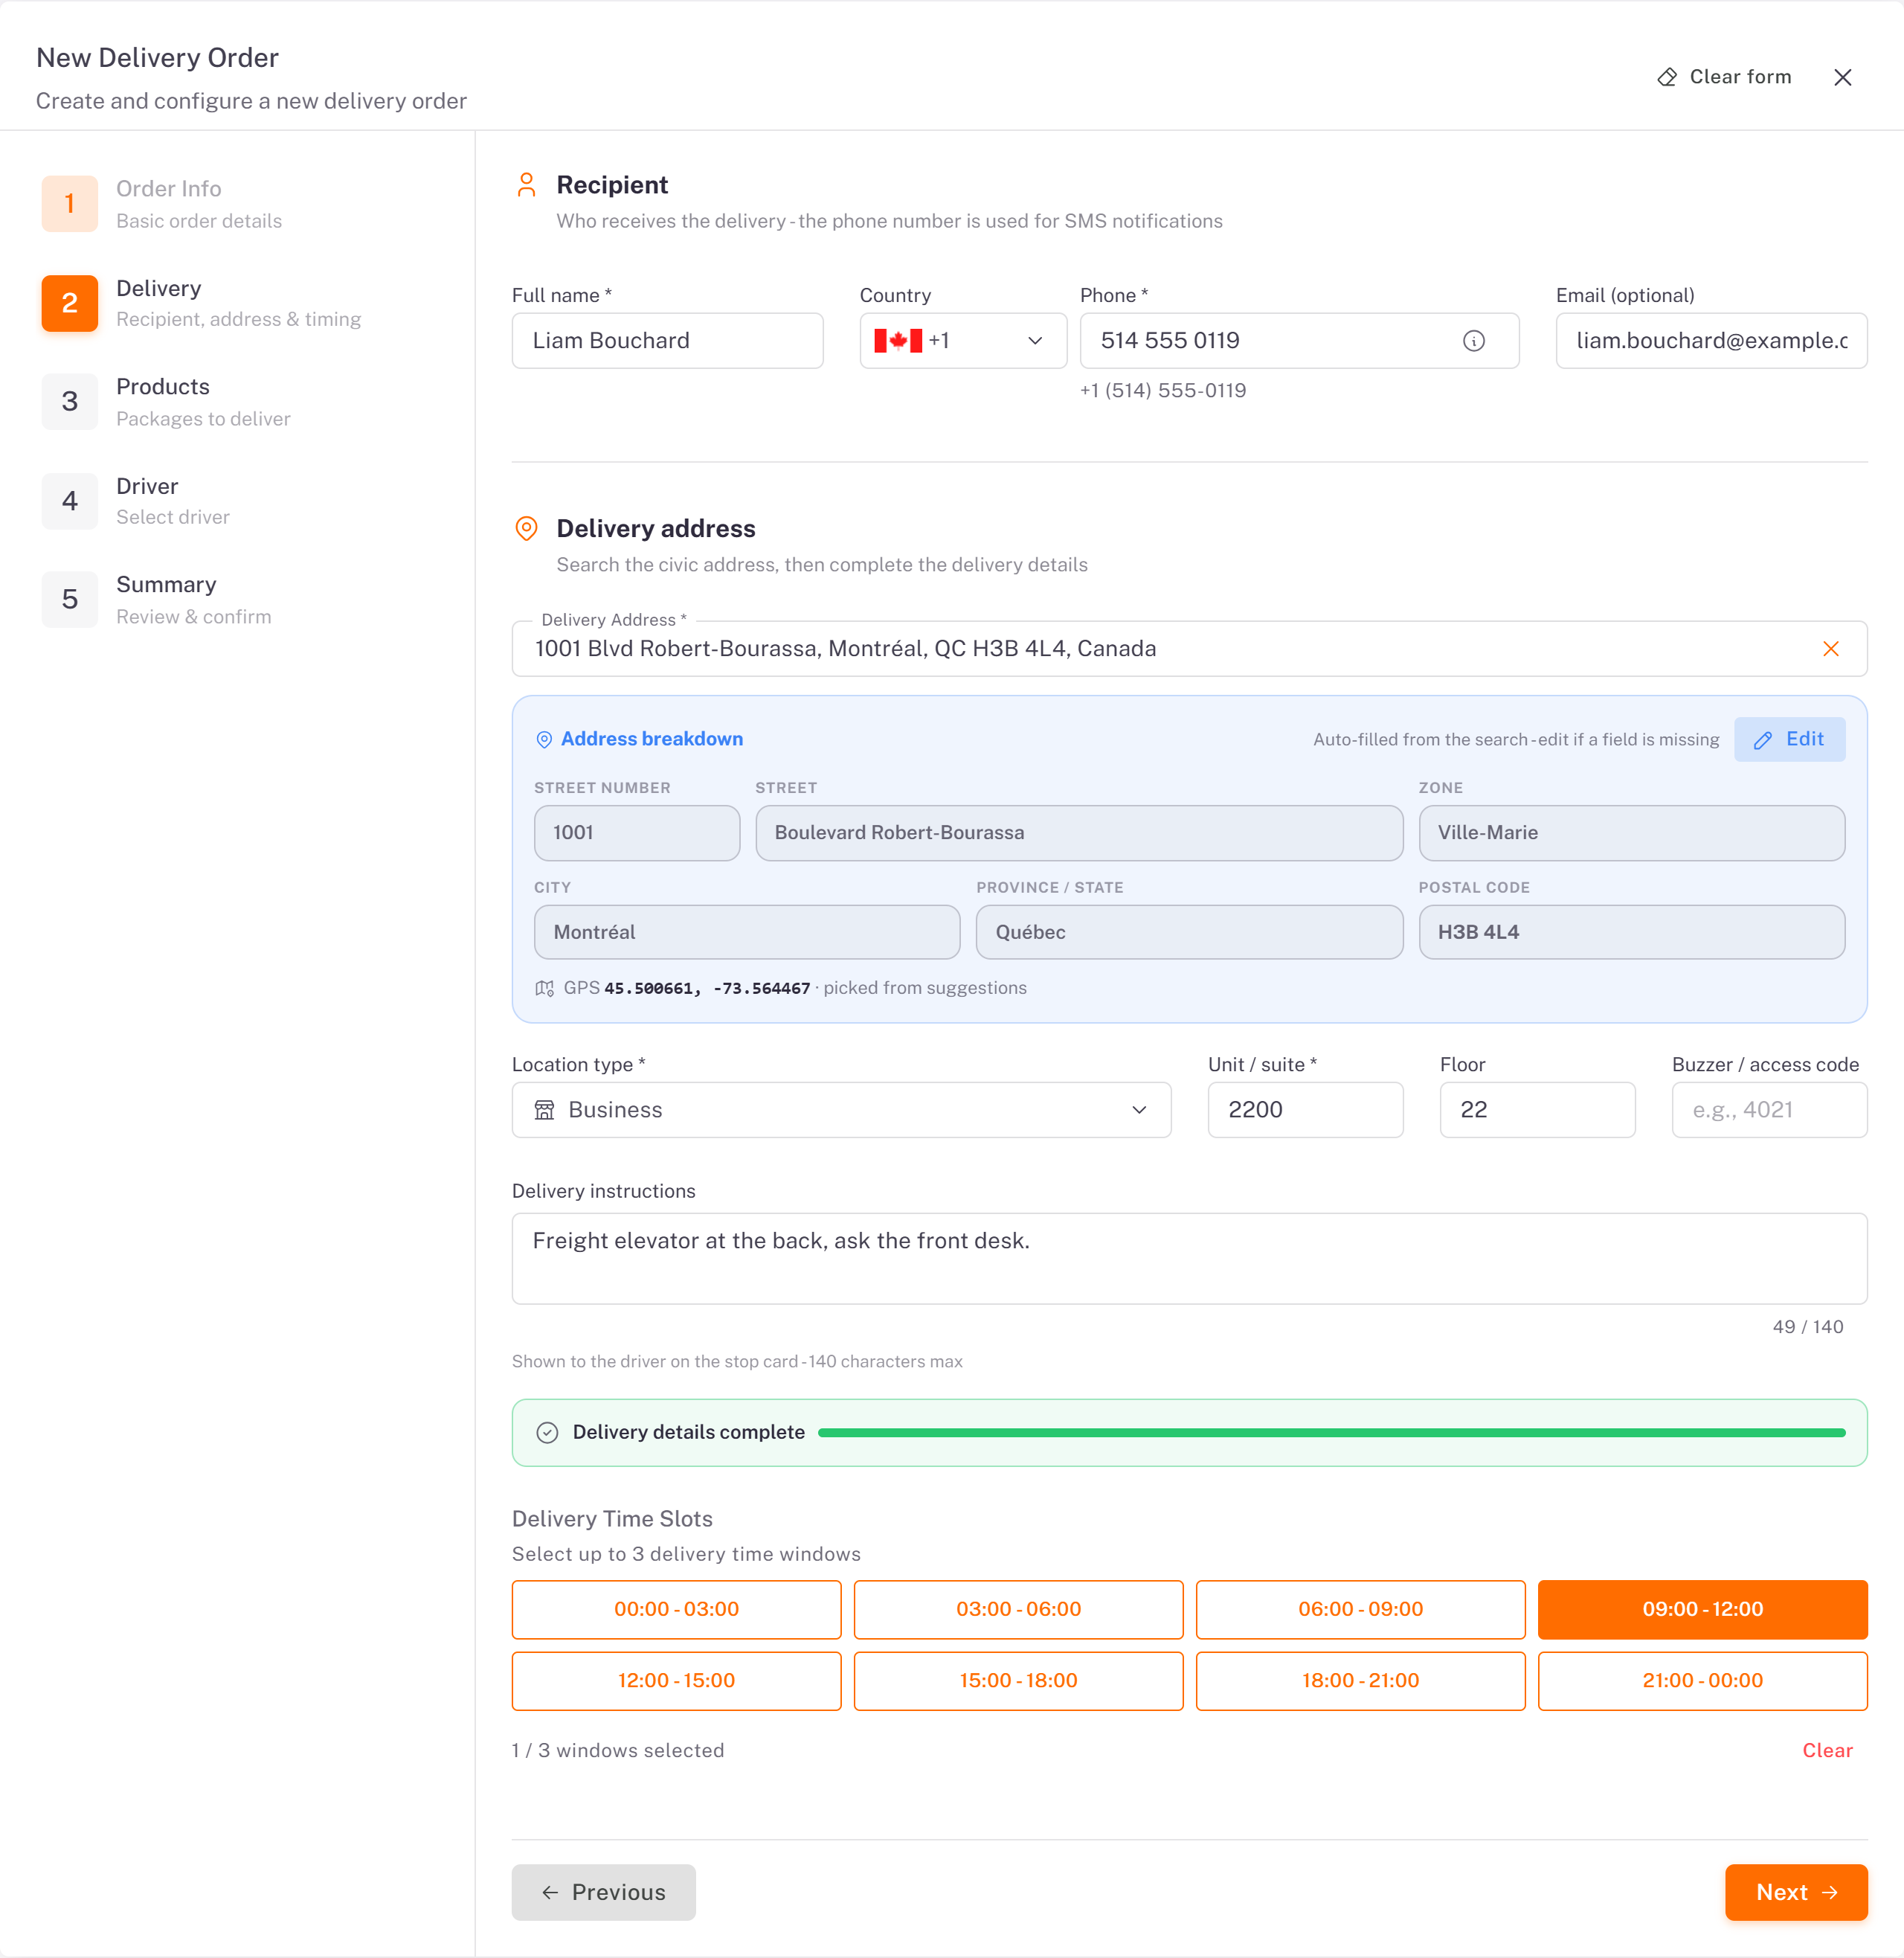
Task: Expand the Location type dropdown
Action: [841, 1110]
